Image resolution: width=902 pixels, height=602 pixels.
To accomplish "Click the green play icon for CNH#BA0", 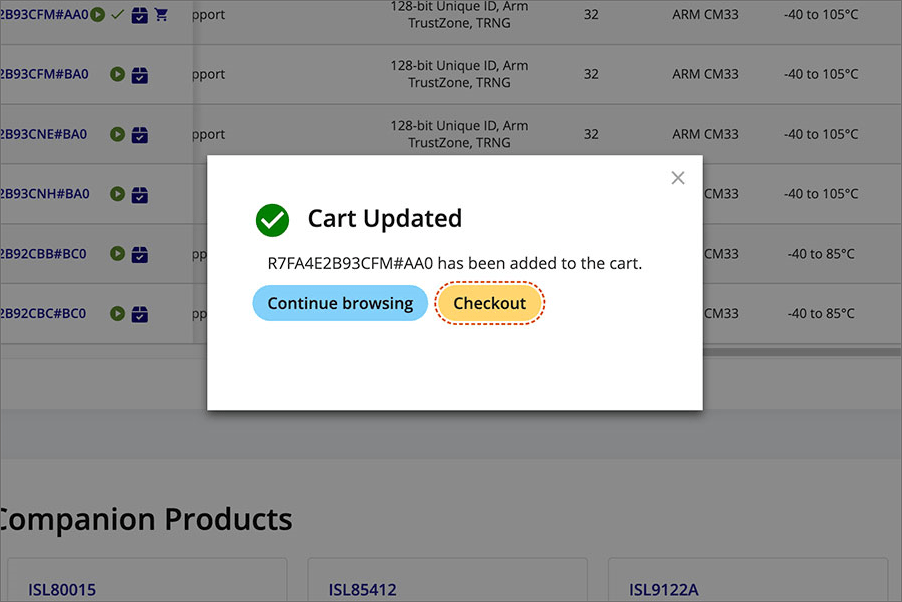I will [x=118, y=194].
